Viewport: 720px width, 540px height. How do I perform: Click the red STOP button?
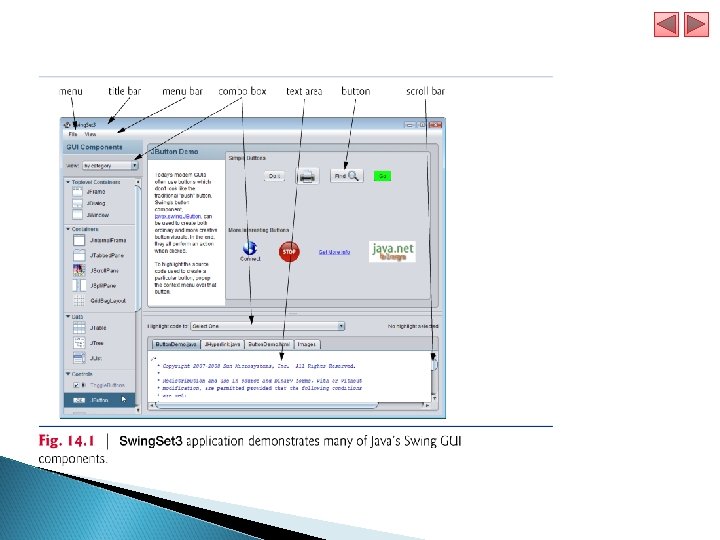click(289, 252)
